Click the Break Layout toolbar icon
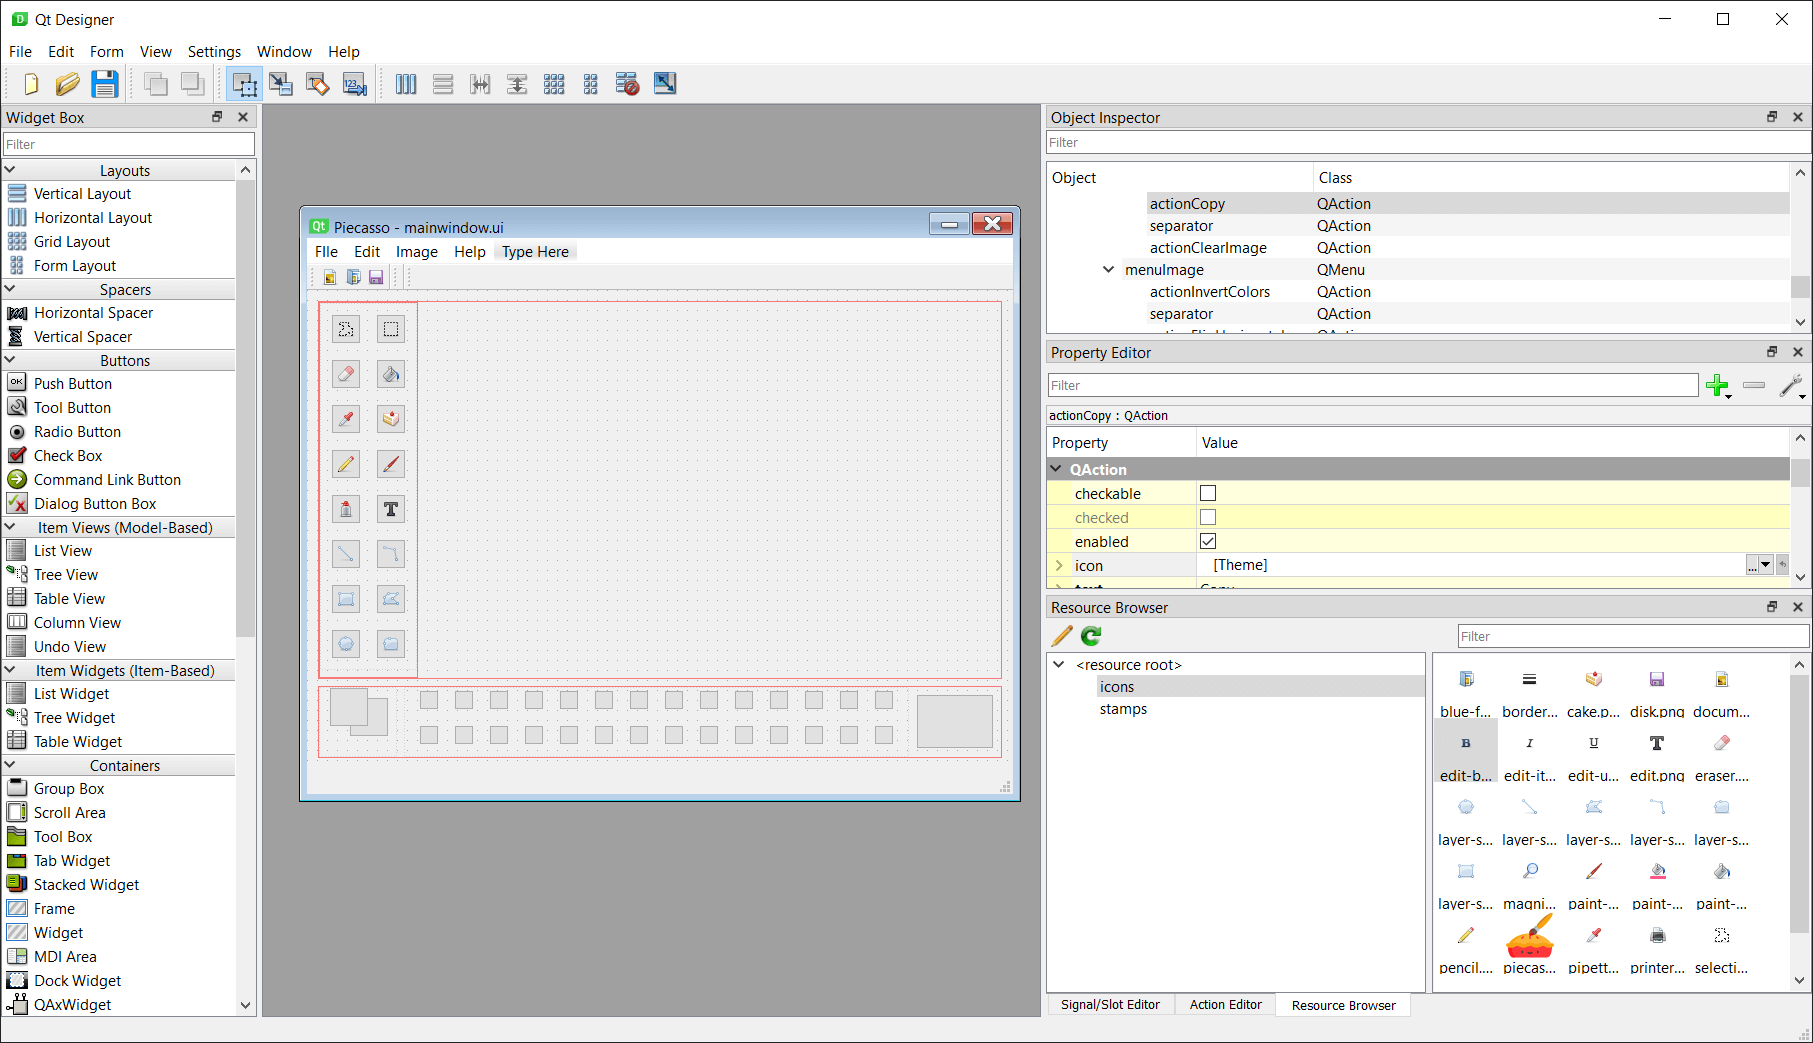The width and height of the screenshot is (1813, 1043). pyautogui.click(x=627, y=84)
